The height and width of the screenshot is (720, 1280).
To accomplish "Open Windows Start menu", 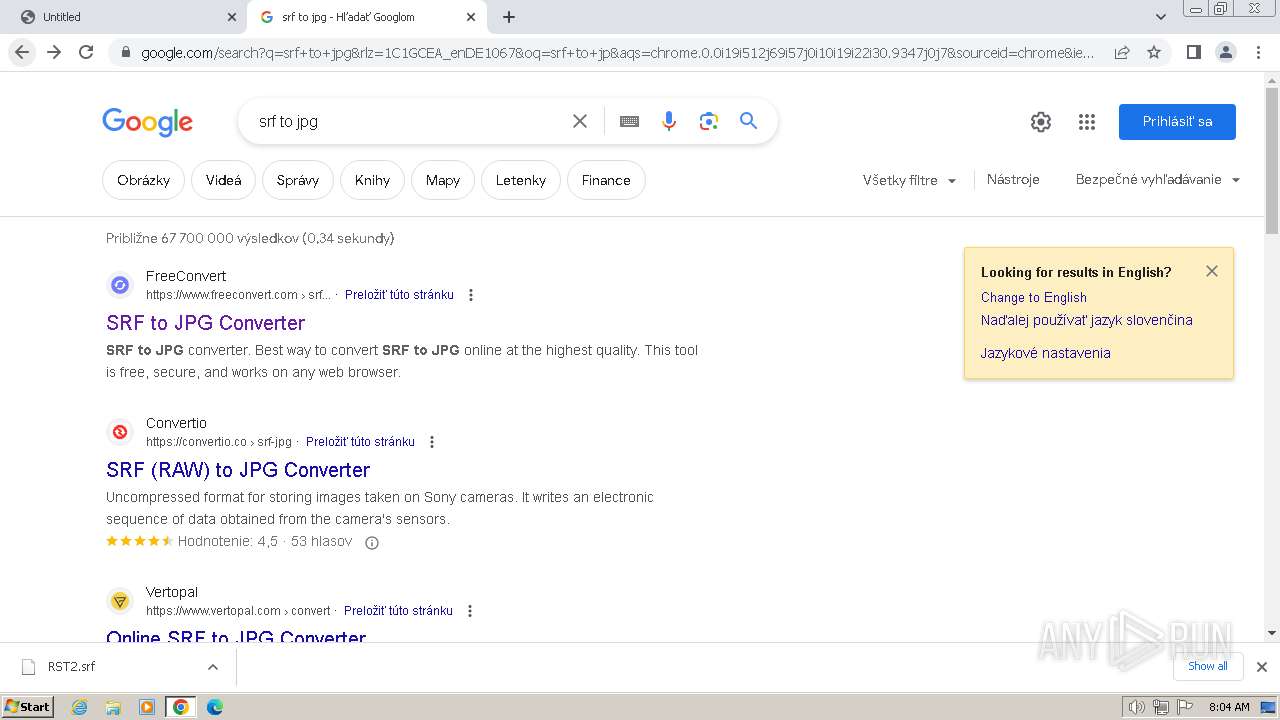I will pos(28,707).
